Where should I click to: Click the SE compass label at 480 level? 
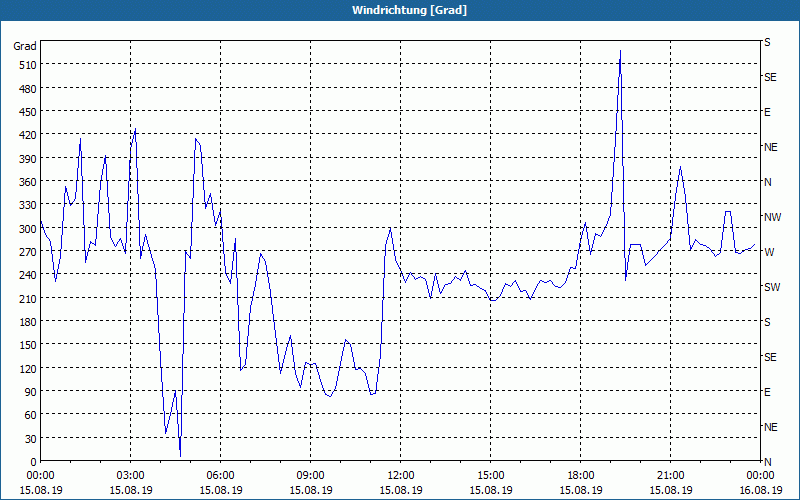click(770, 77)
